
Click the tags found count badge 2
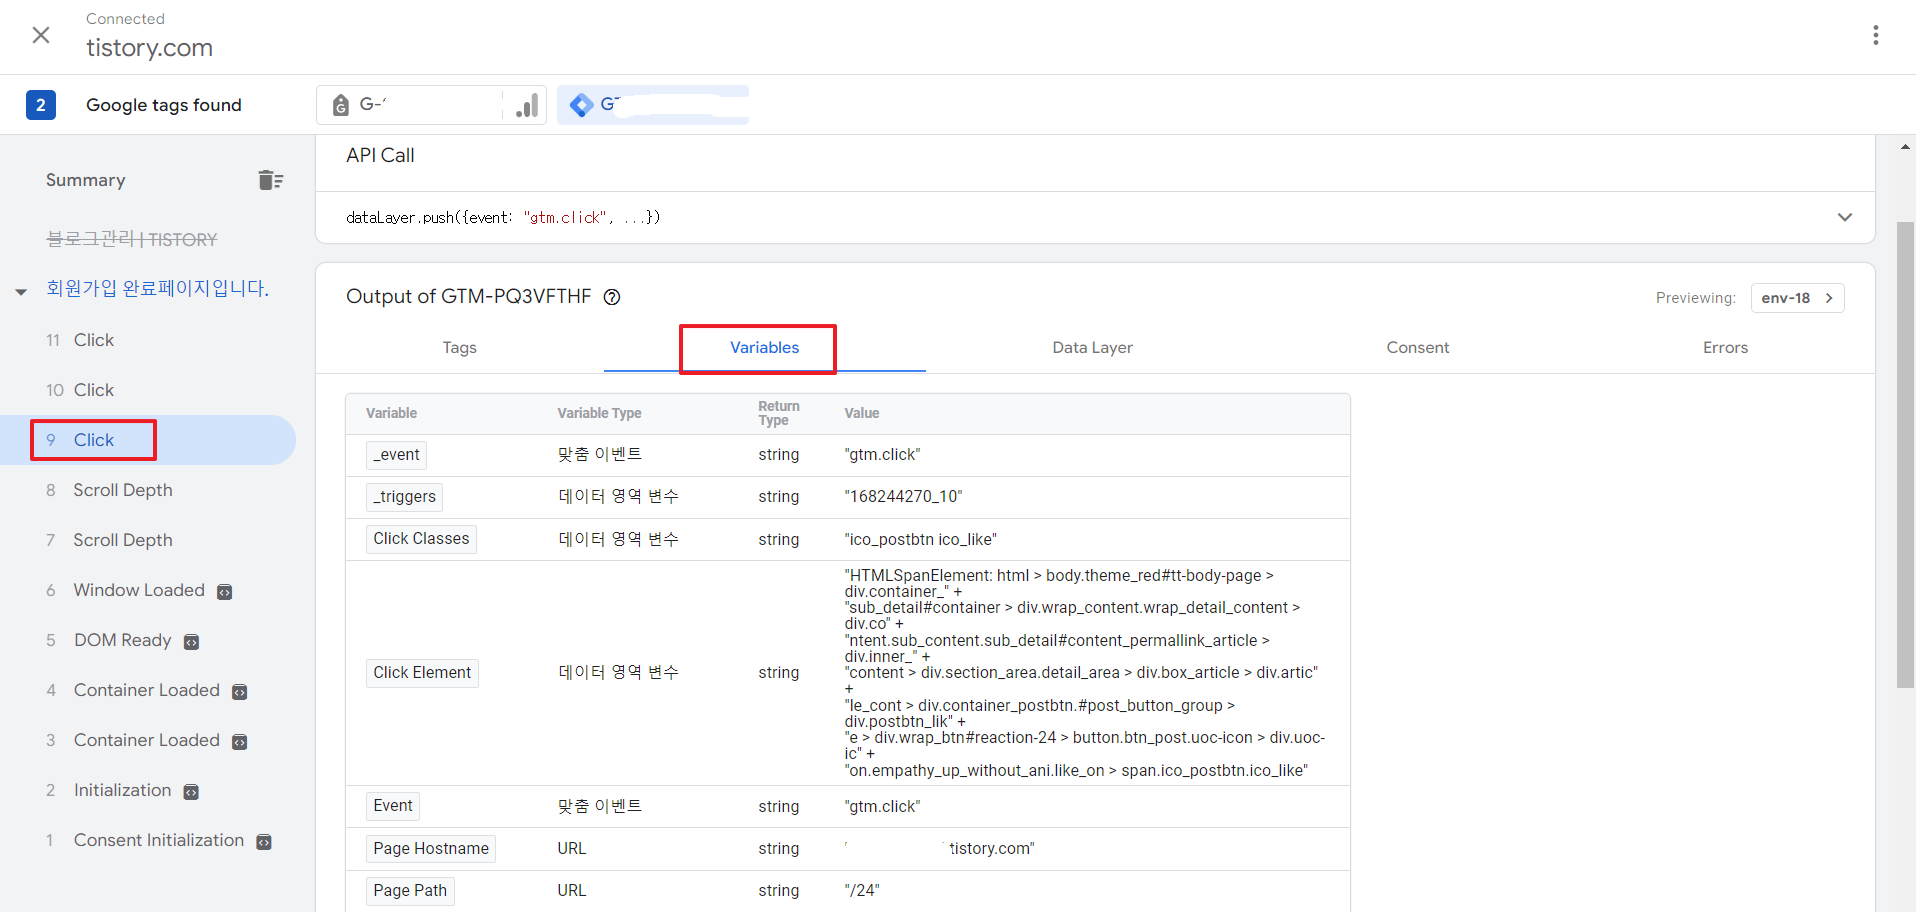[x=41, y=105]
